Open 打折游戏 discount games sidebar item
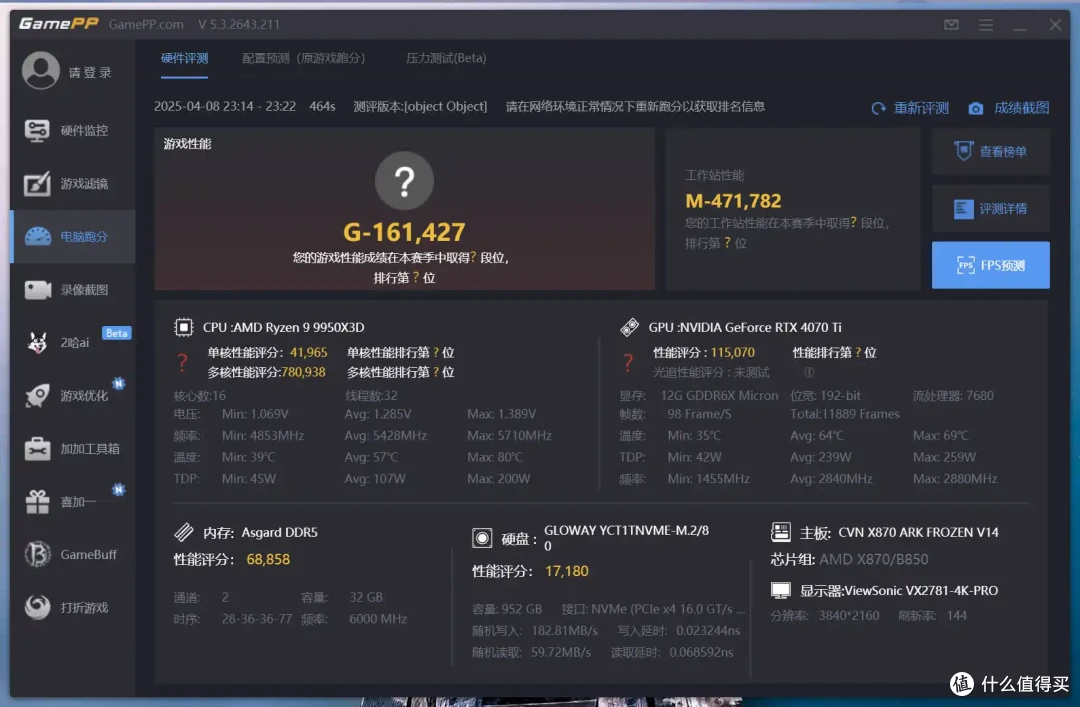 point(72,607)
